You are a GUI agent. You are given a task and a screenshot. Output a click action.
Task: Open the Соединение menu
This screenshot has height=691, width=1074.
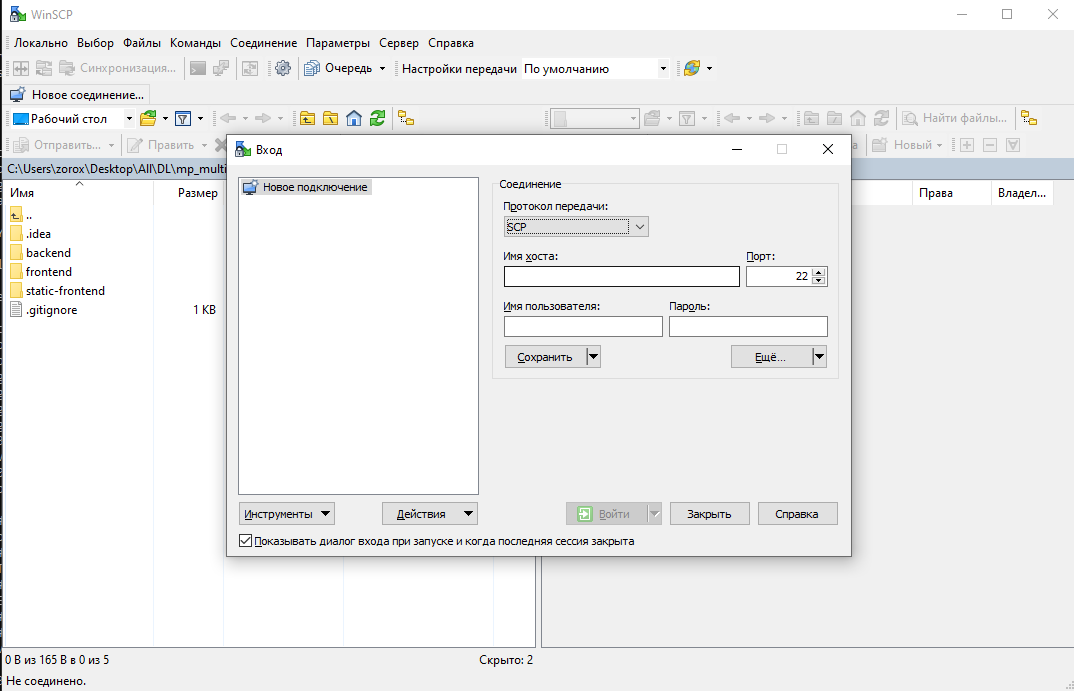click(264, 42)
